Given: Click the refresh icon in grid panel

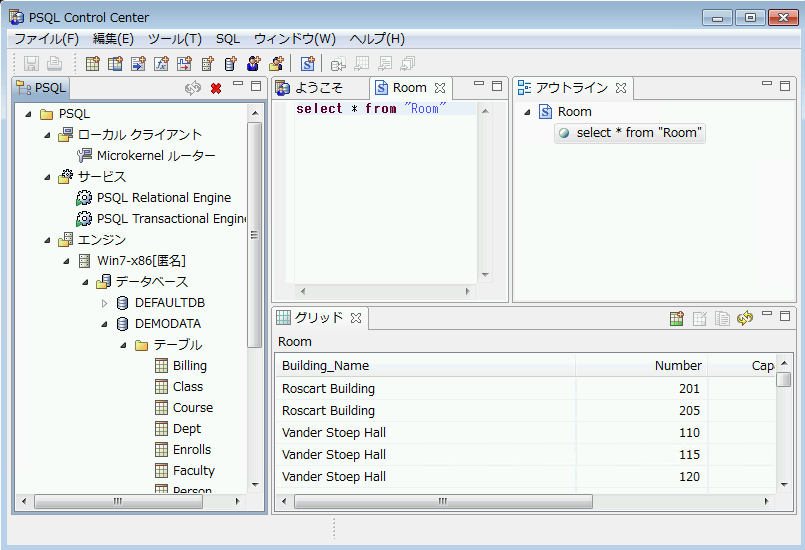Looking at the screenshot, I should click(x=744, y=318).
